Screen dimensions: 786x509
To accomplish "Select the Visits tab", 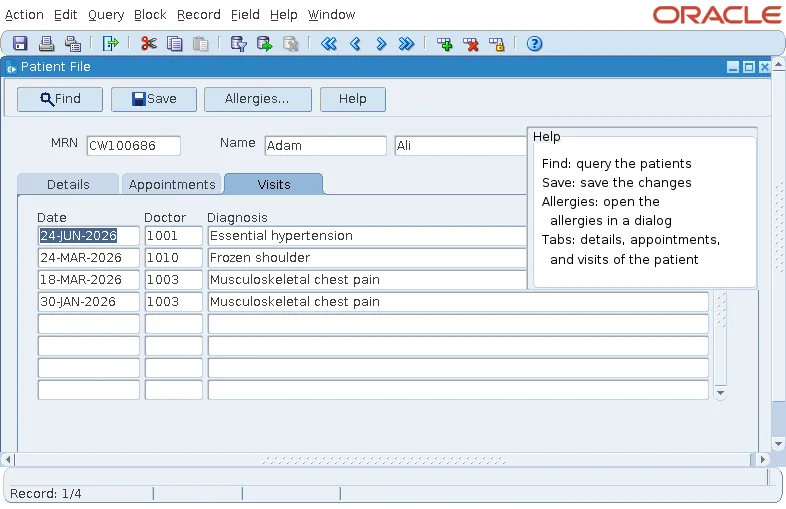I will pyautogui.click(x=274, y=184).
